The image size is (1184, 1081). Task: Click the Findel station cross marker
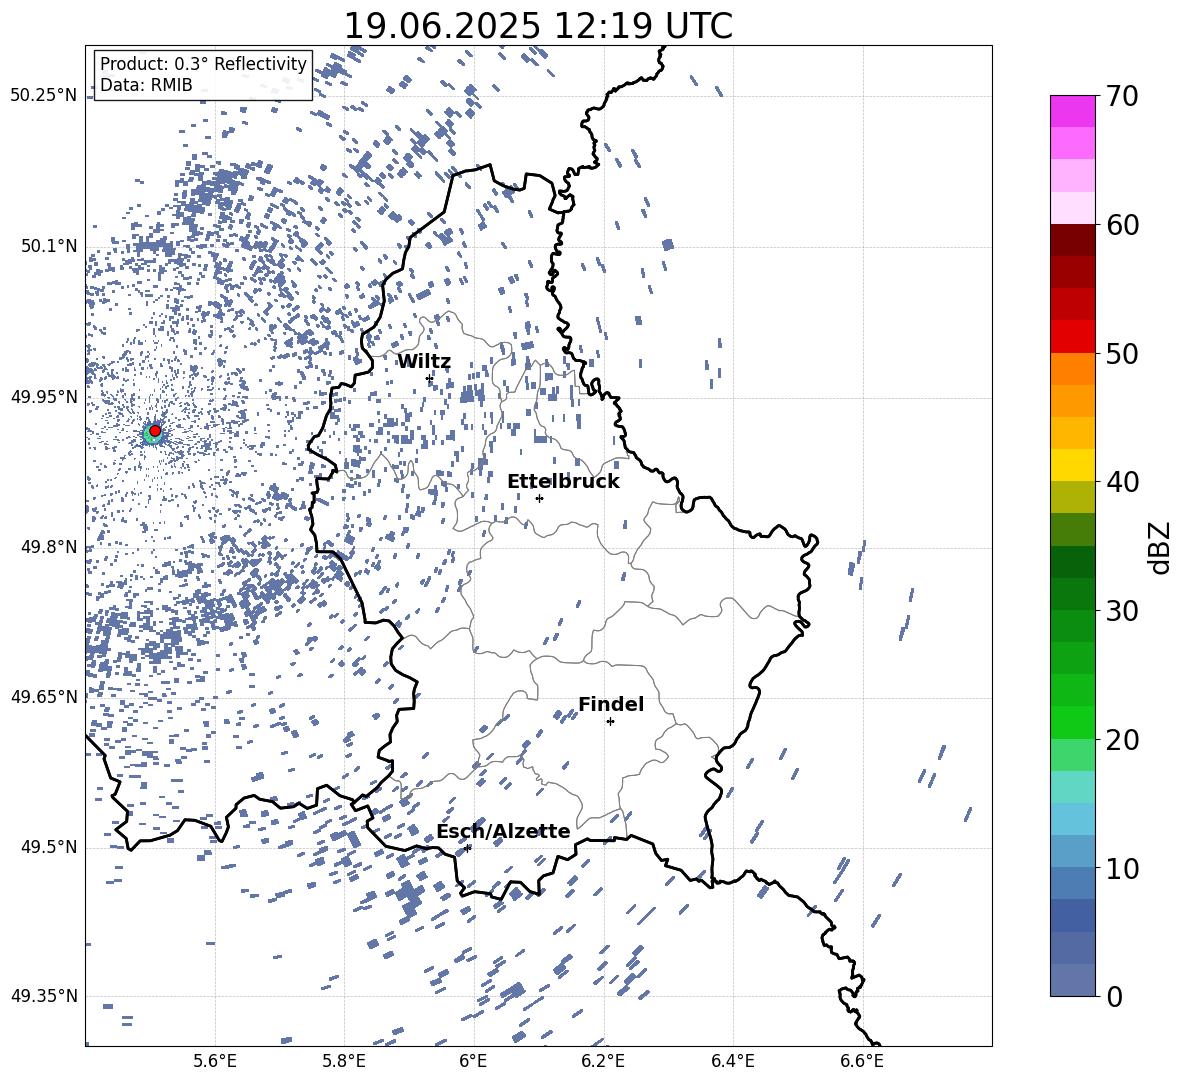coord(610,722)
